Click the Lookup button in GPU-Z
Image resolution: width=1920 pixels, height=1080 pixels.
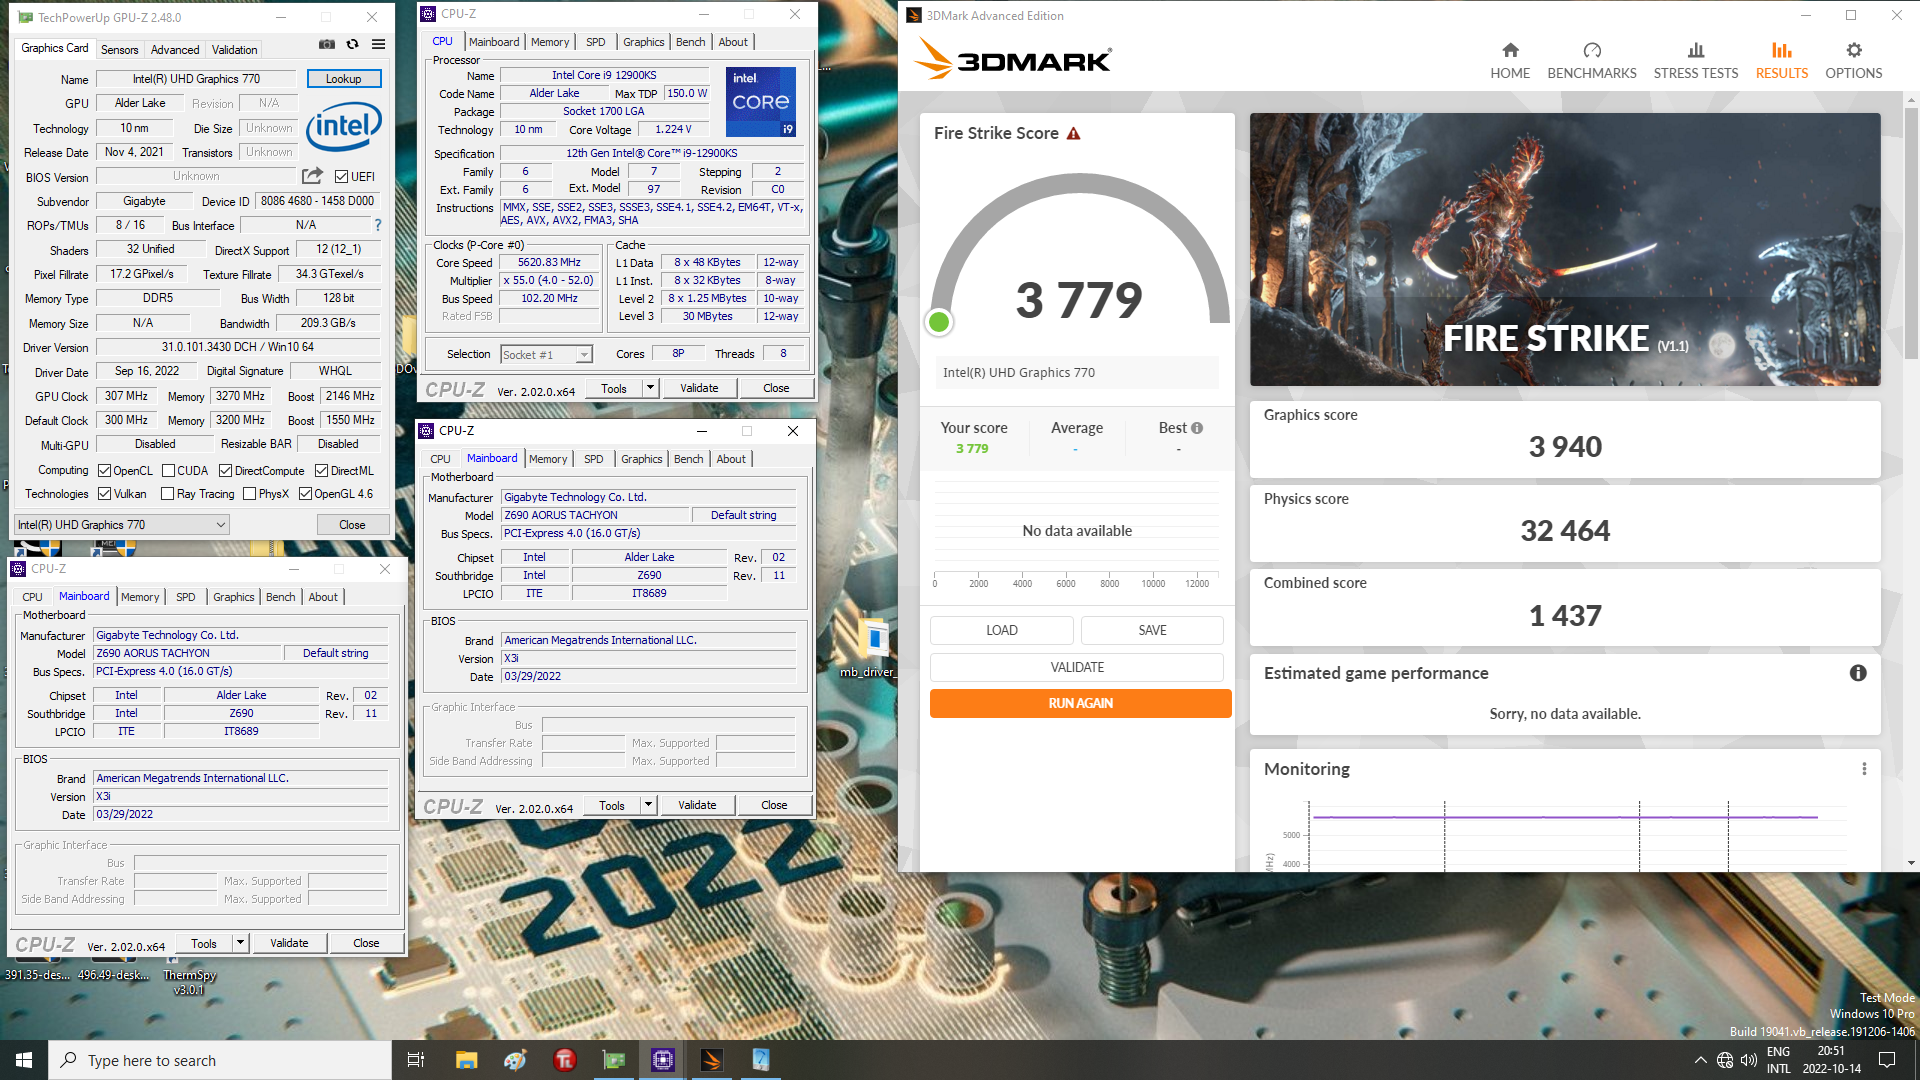[343, 79]
